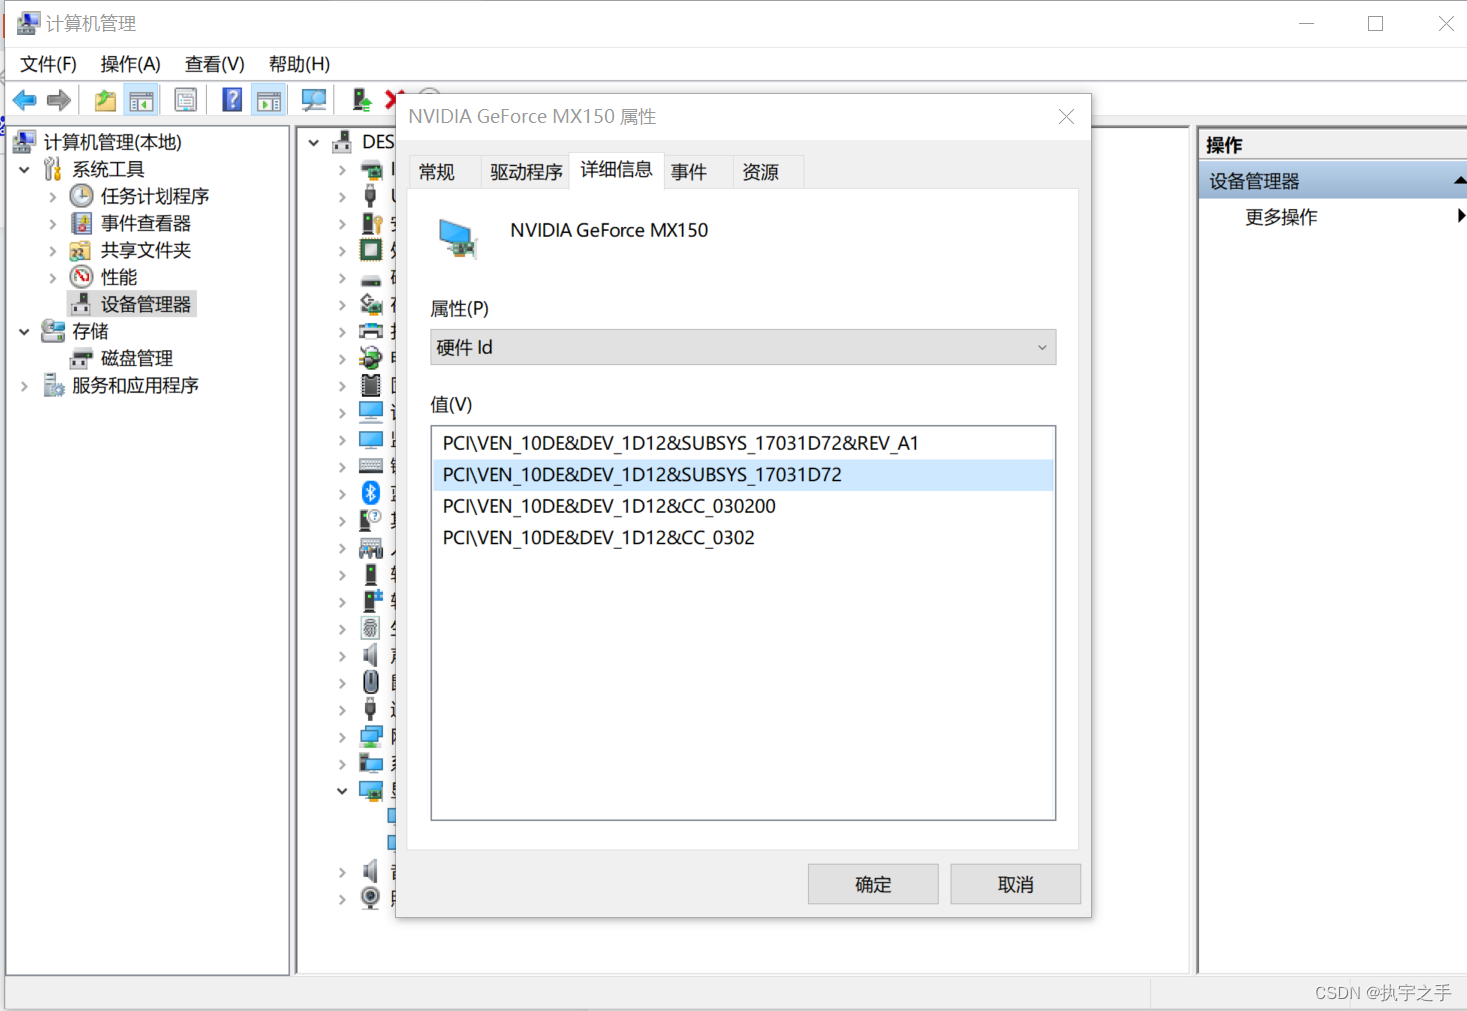This screenshot has height=1011, width=1467.
Task: Collapse the 设备管理器 section arrow in 操作 pane
Action: [x=1459, y=181]
